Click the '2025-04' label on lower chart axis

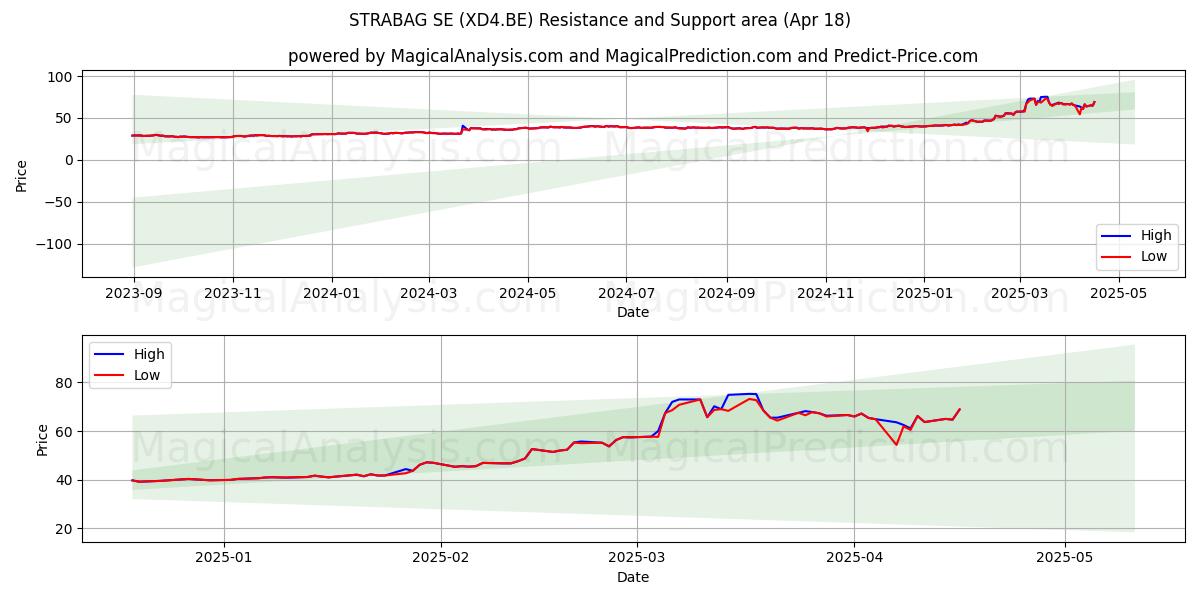(x=854, y=560)
